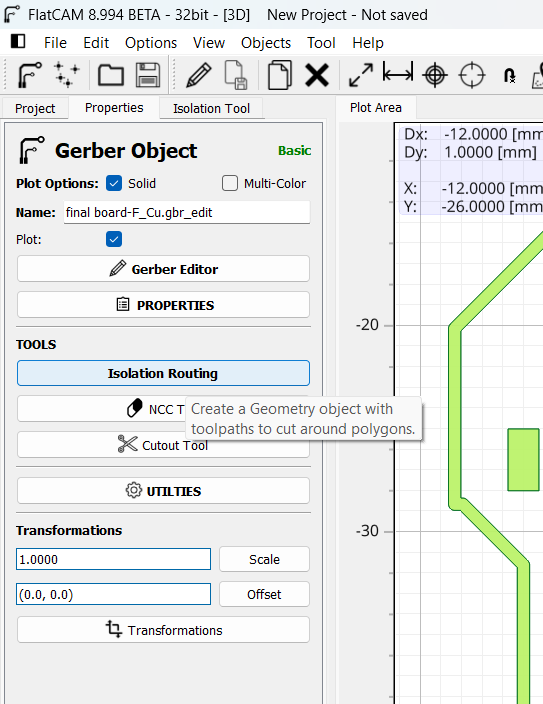Click the Jump to Location magnet icon

coord(509,75)
